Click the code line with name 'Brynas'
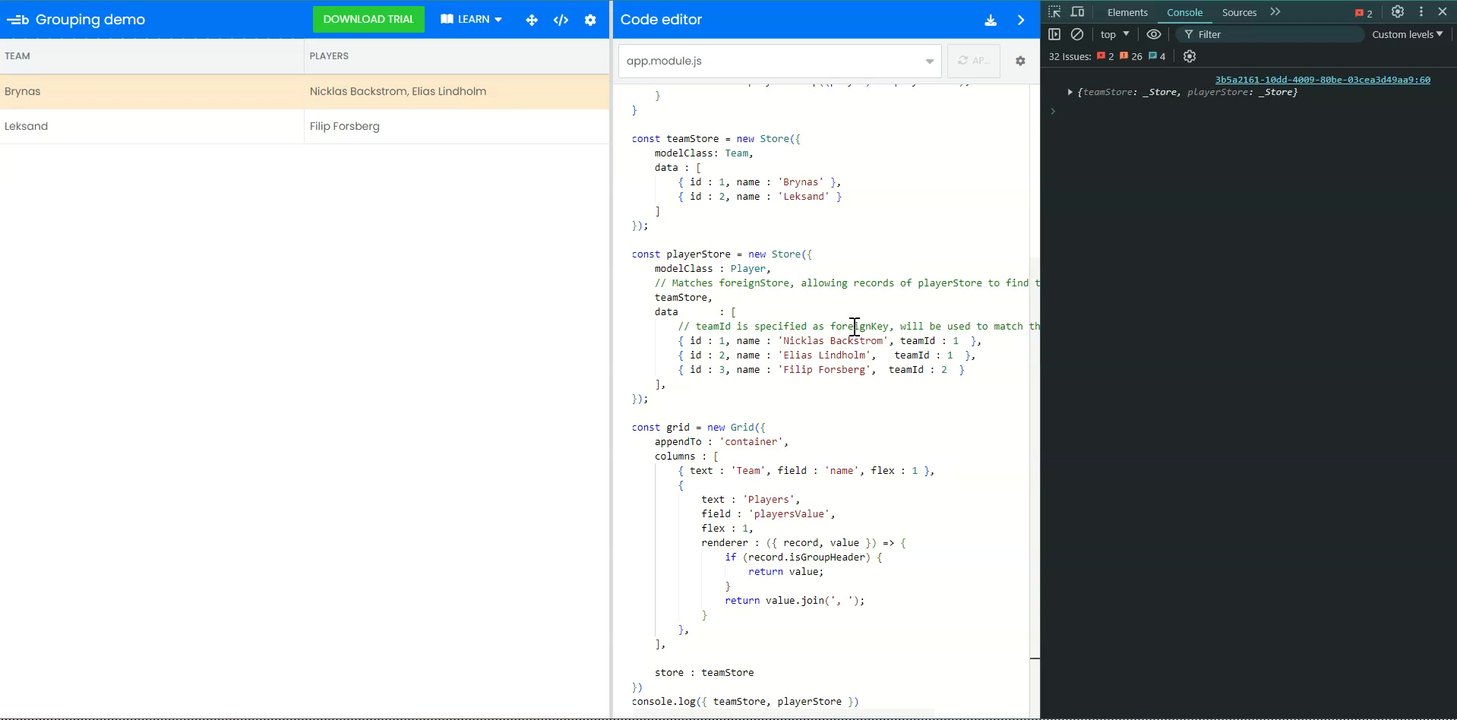Viewport: 1457px width, 720px height. [x=759, y=182]
